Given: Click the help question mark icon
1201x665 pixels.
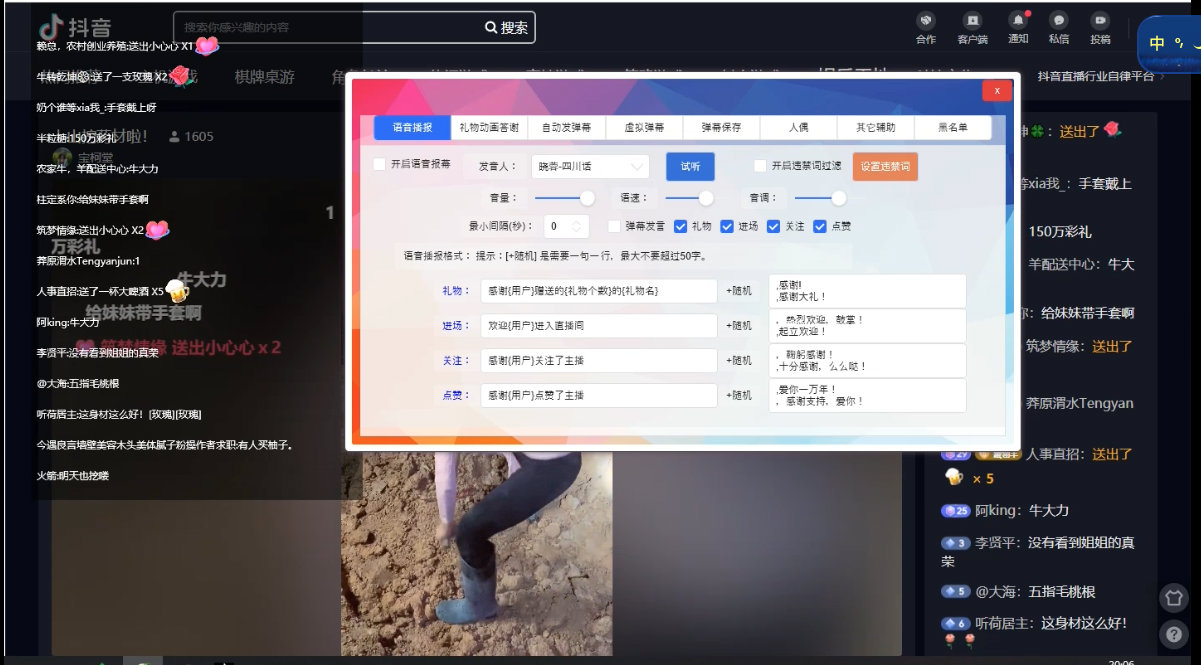Looking at the screenshot, I should (x=1174, y=634).
